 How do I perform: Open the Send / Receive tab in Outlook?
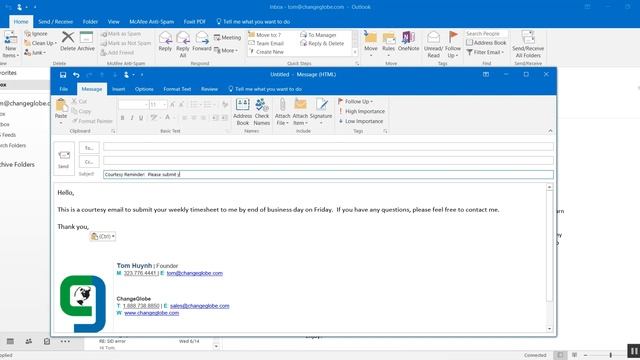(56, 22)
